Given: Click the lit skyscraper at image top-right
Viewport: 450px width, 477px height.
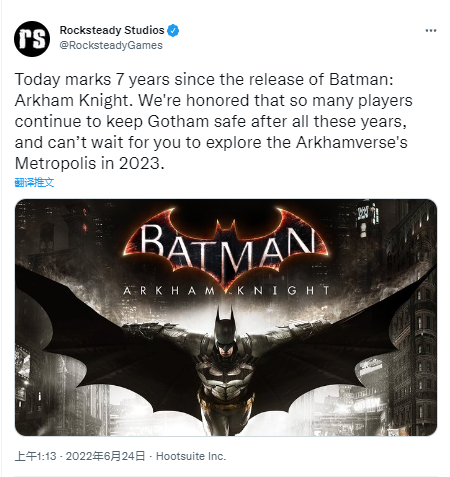Looking at the screenshot, I should coord(367,218).
